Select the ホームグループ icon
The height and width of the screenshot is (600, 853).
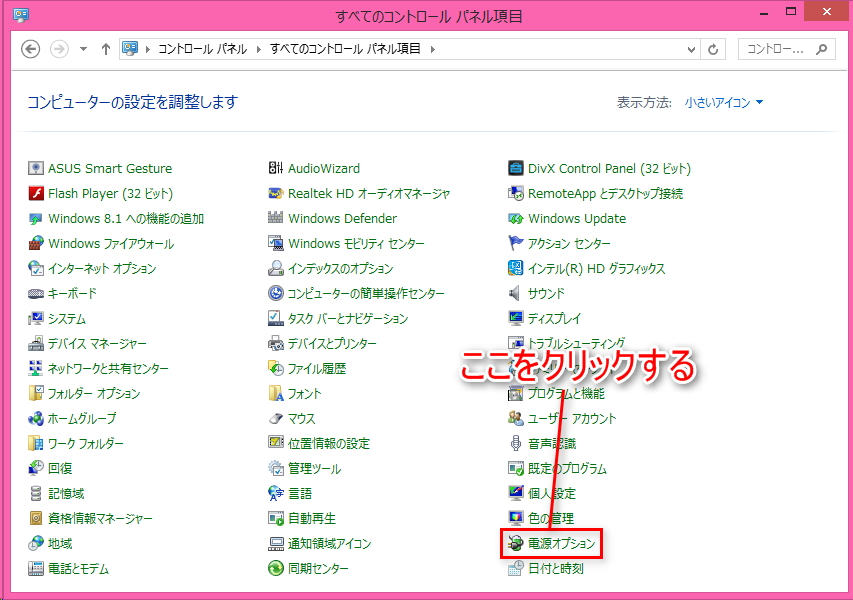36,419
